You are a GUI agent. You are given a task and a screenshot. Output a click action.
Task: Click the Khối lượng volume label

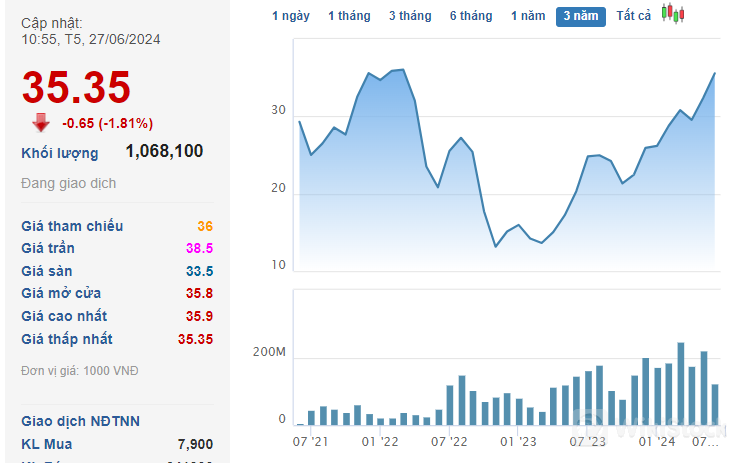(x=60, y=153)
